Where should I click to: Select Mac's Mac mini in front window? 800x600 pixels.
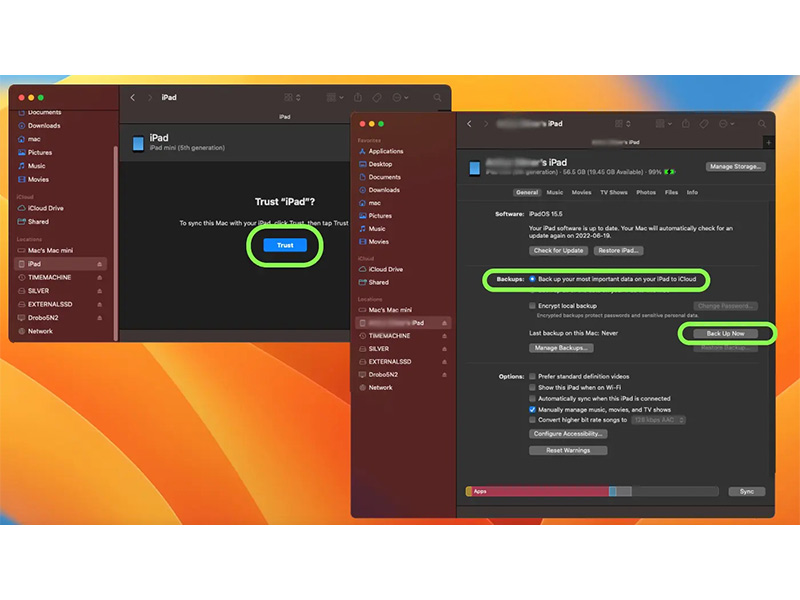click(x=390, y=310)
